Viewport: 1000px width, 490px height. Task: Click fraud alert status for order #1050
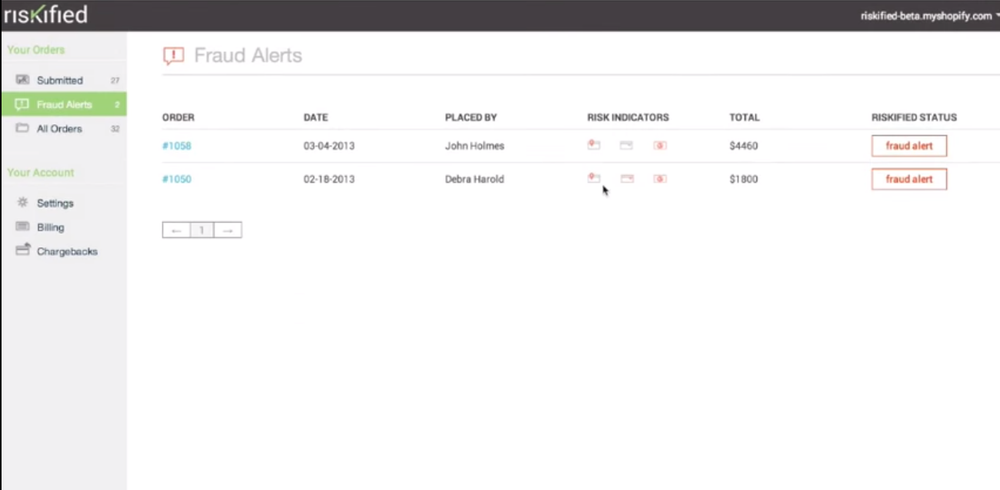click(909, 179)
